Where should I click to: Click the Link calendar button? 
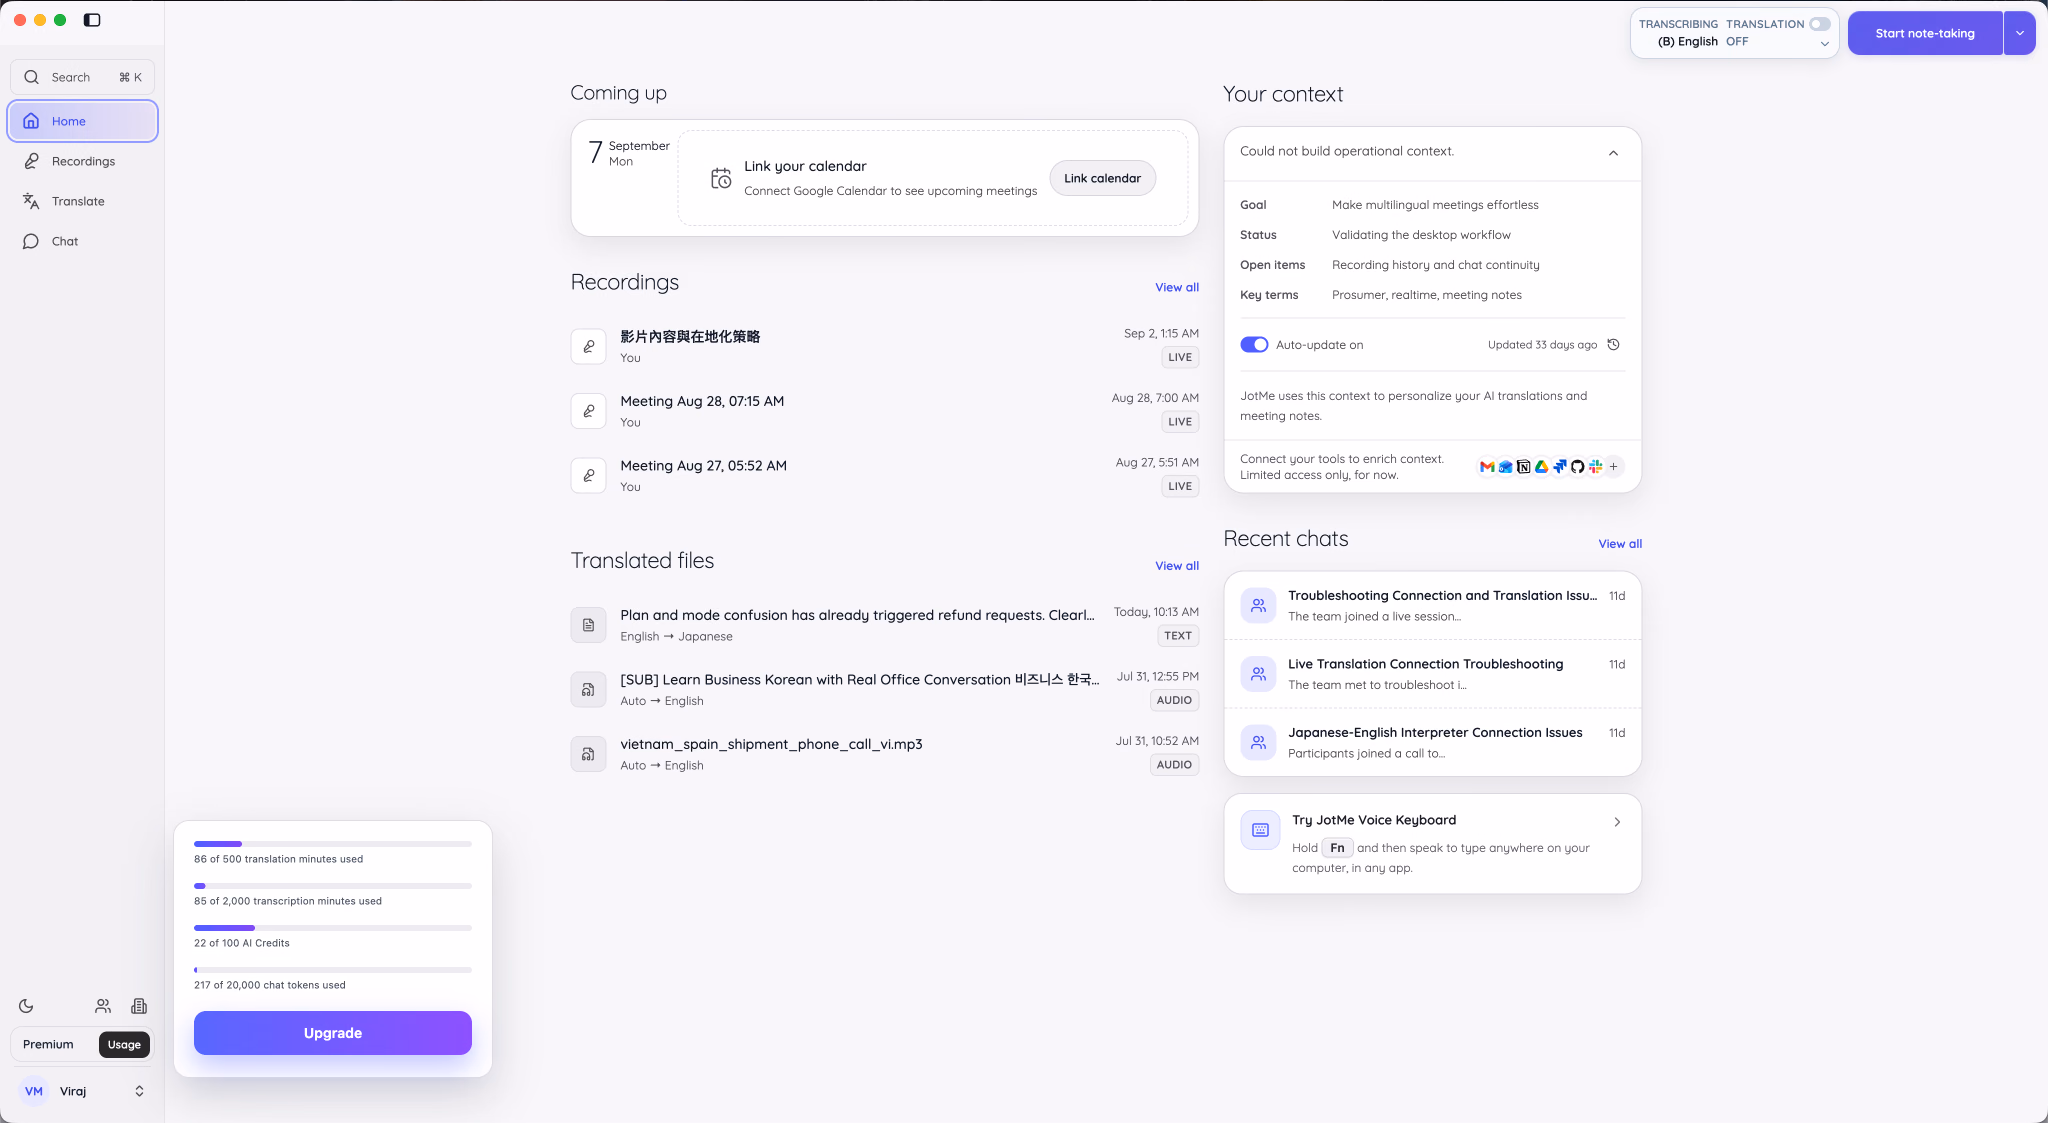pos(1102,178)
